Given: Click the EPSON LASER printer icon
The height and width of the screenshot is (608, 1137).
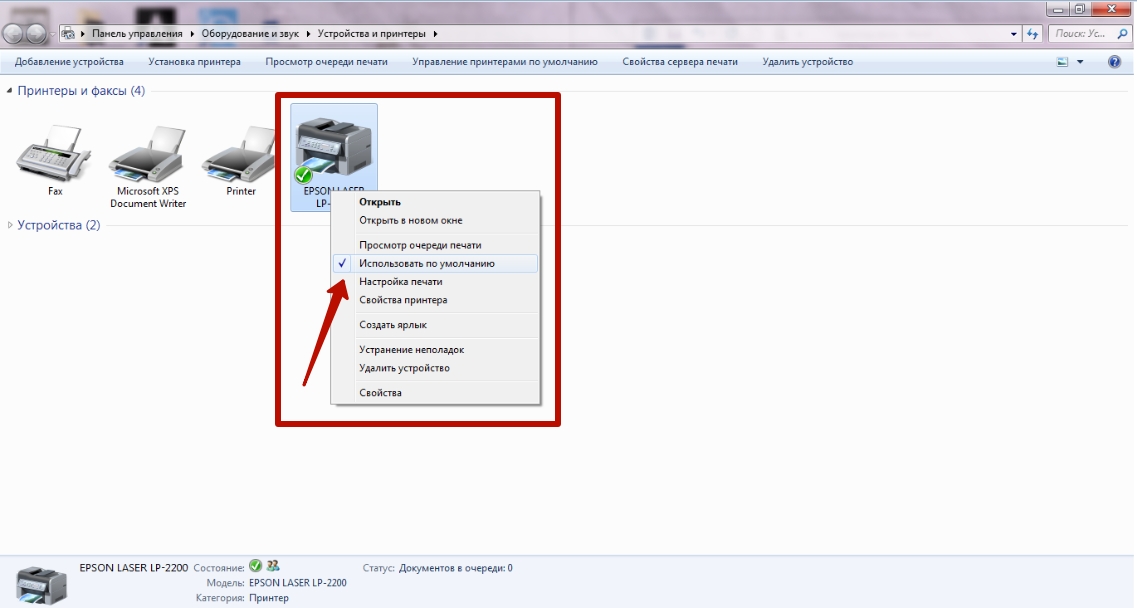Looking at the screenshot, I should (334, 145).
